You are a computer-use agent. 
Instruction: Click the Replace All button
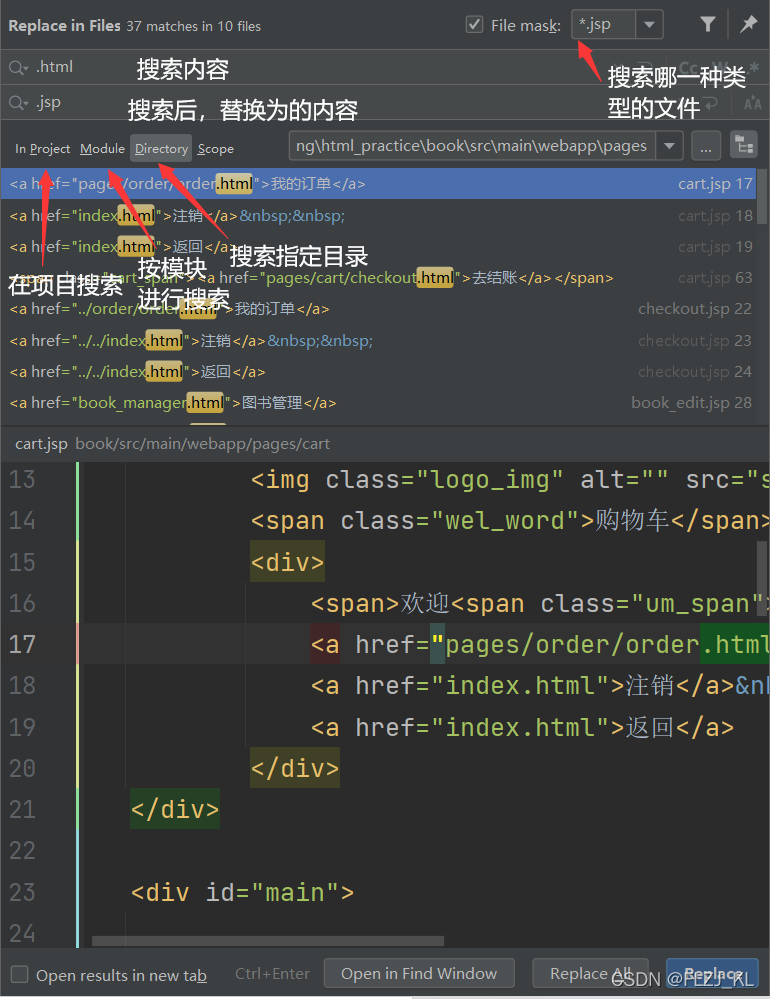(x=590, y=974)
